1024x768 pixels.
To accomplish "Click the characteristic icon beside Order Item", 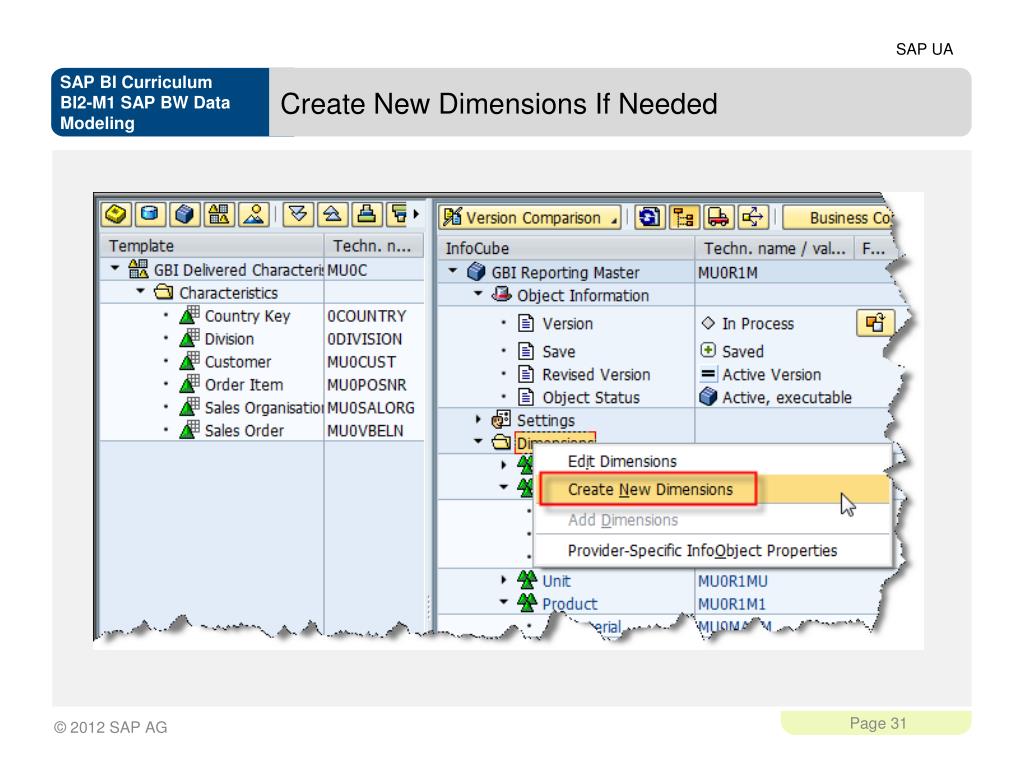I will [189, 383].
